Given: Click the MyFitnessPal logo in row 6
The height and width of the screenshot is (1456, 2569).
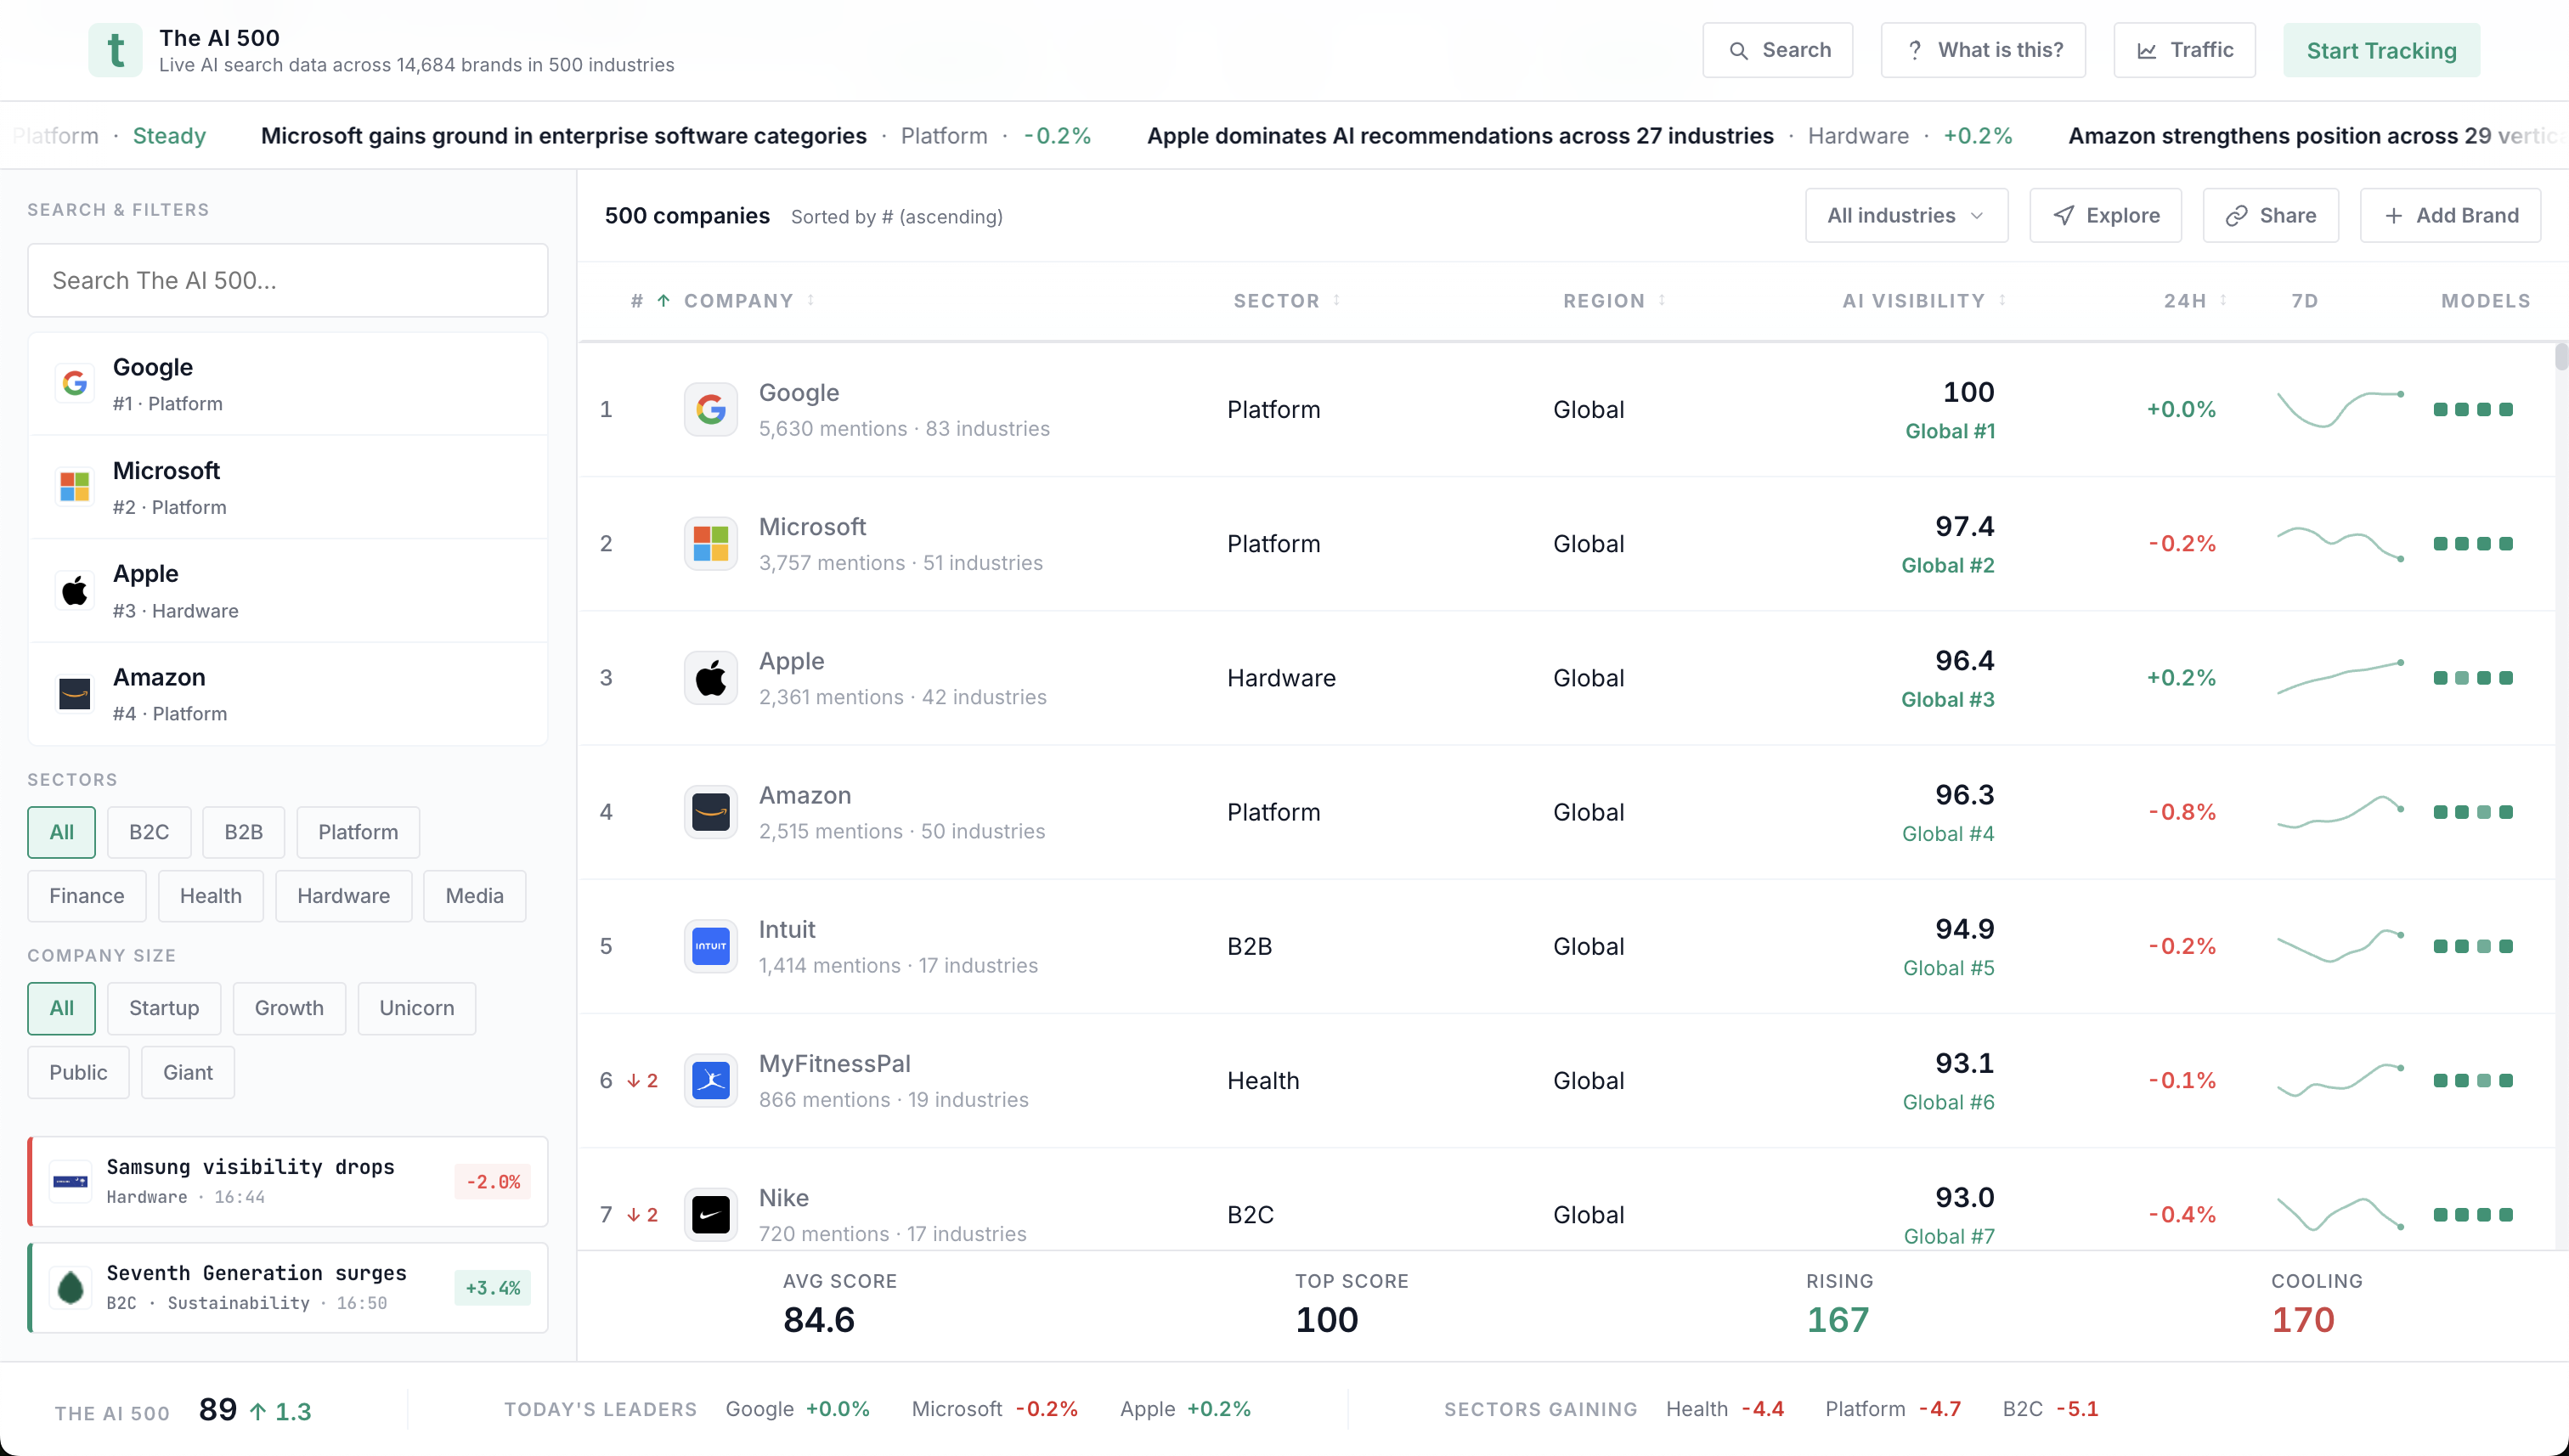Looking at the screenshot, I should [710, 1080].
